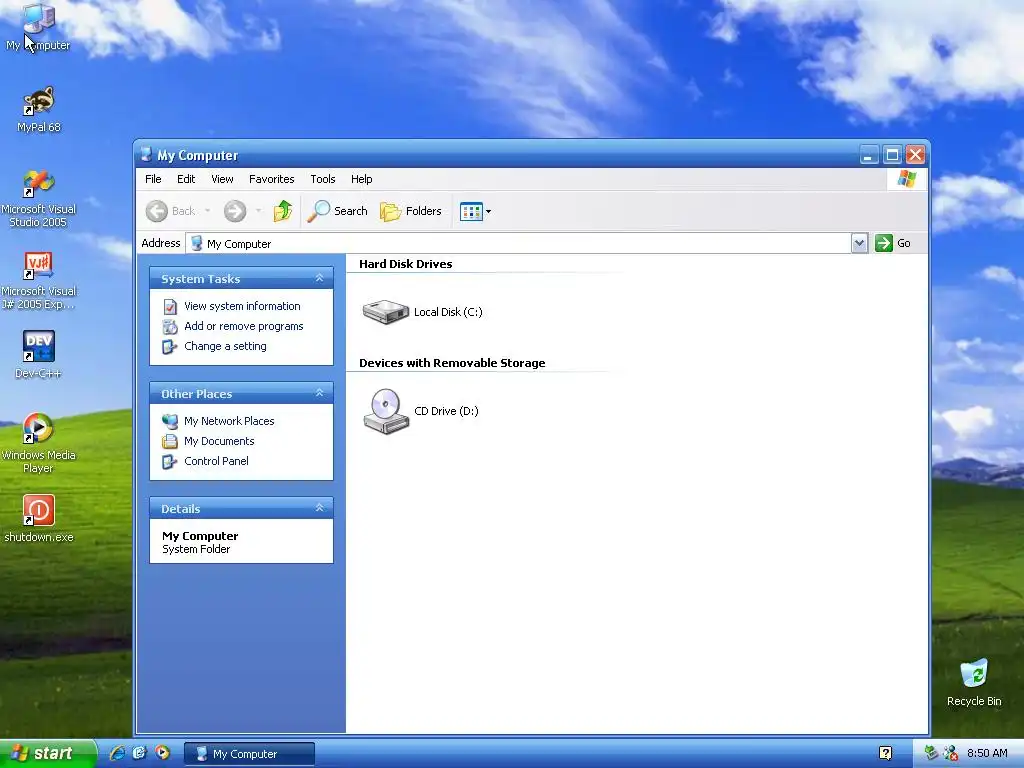1024x768 pixels.
Task: Click the second Quick Launch browser icon
Action: pos(140,753)
